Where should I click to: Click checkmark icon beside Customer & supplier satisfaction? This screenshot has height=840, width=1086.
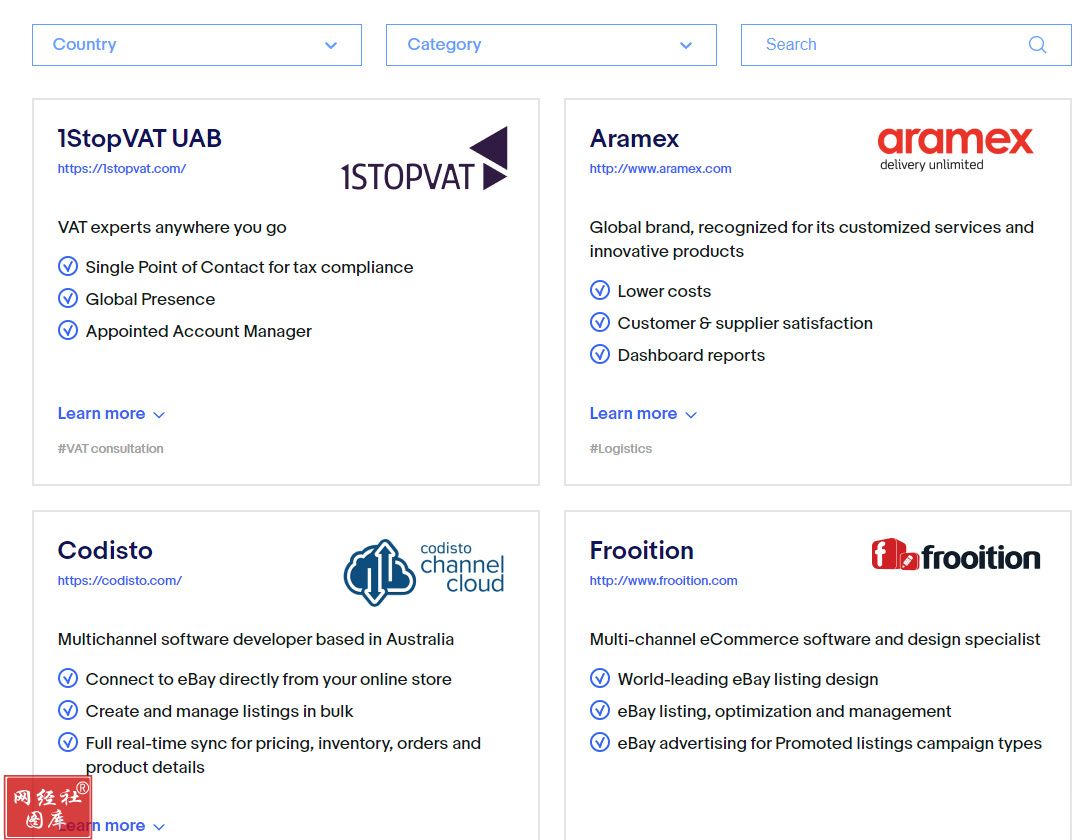coord(600,322)
